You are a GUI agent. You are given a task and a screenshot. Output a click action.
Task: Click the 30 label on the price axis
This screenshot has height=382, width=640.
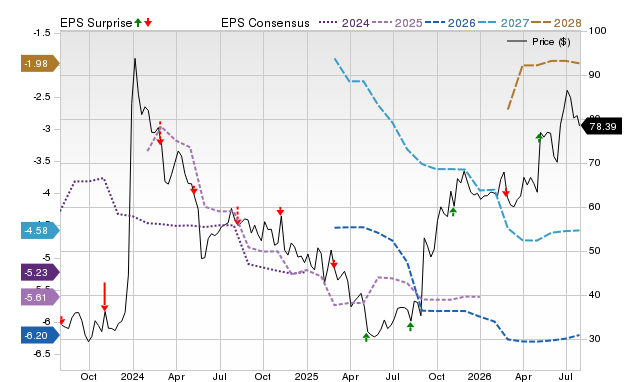point(594,339)
